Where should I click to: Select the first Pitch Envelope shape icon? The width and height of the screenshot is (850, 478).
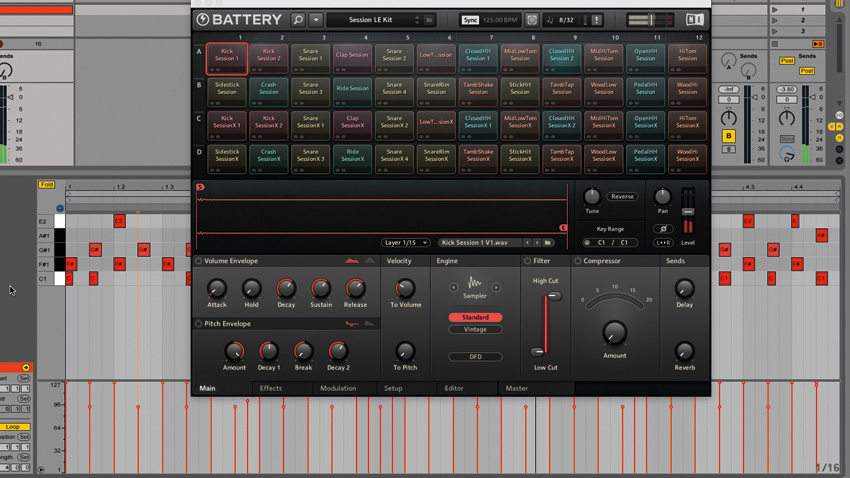click(x=352, y=324)
